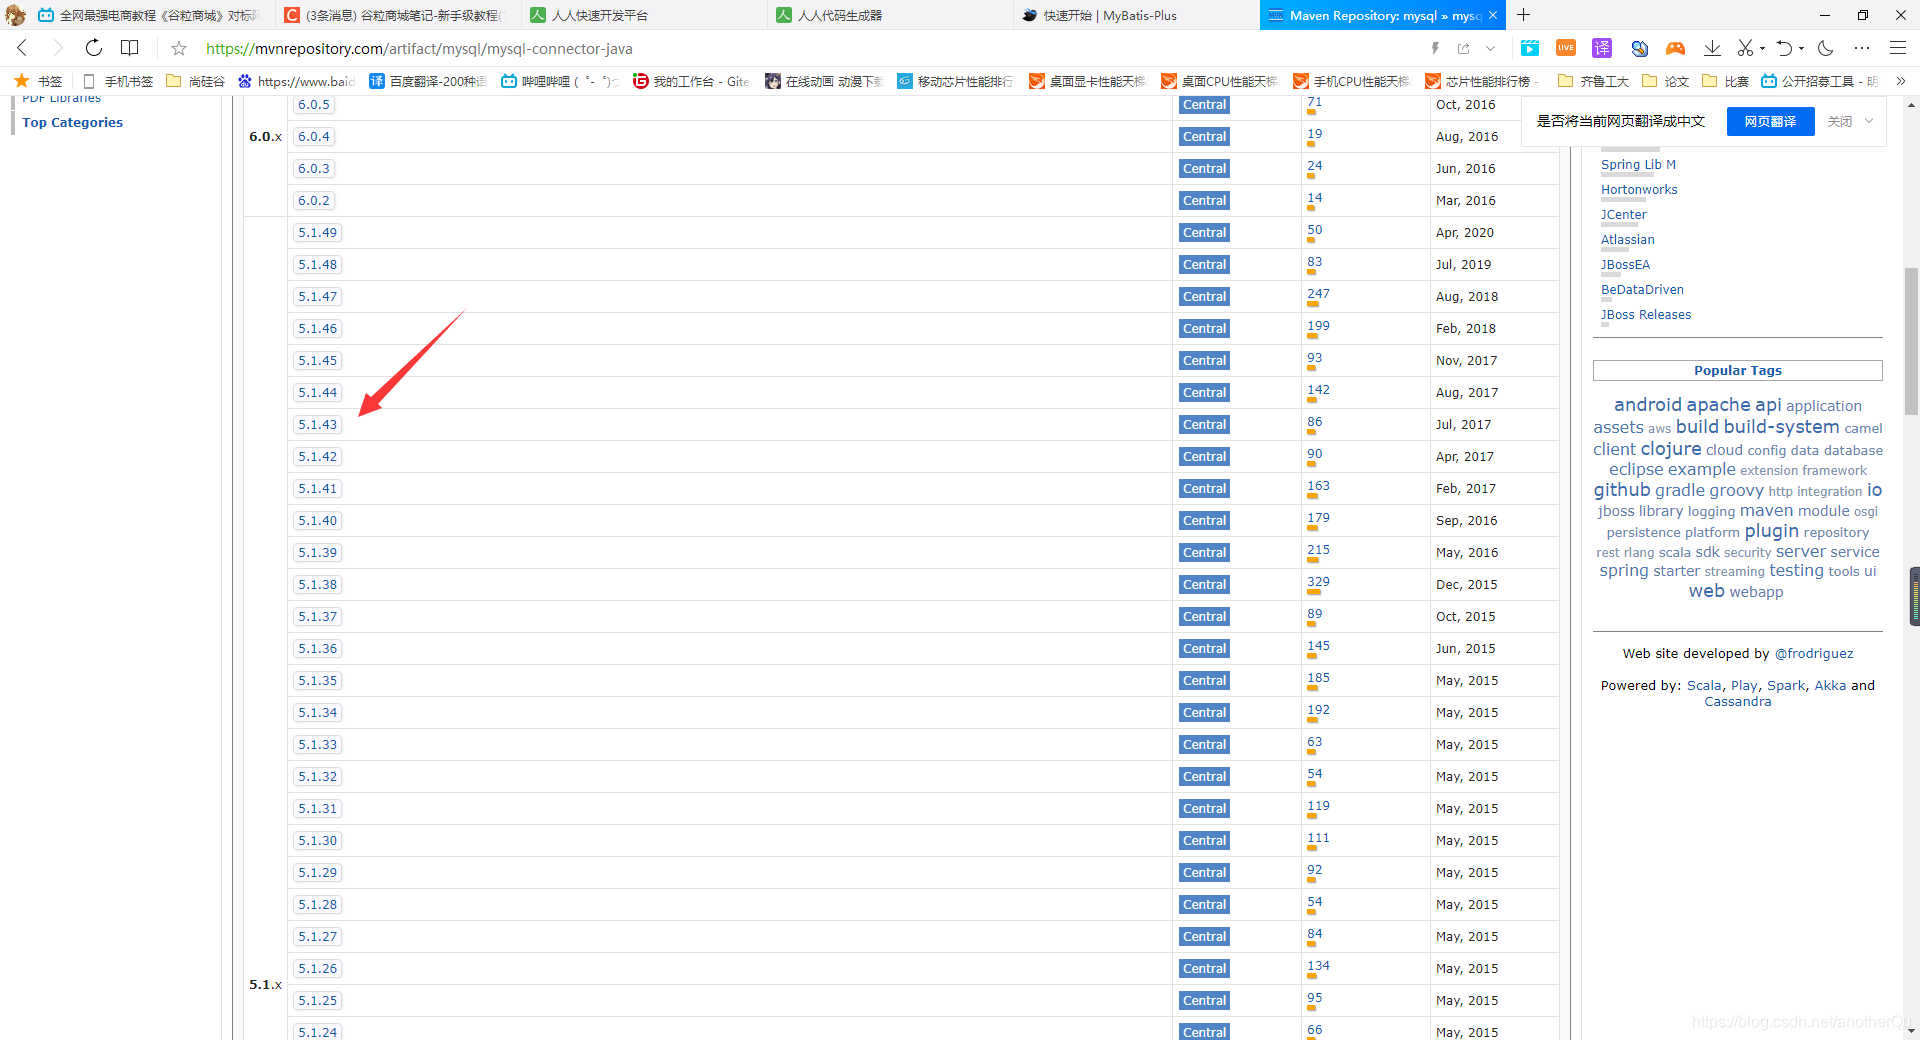Open the Atlassian repository link

[1627, 239]
